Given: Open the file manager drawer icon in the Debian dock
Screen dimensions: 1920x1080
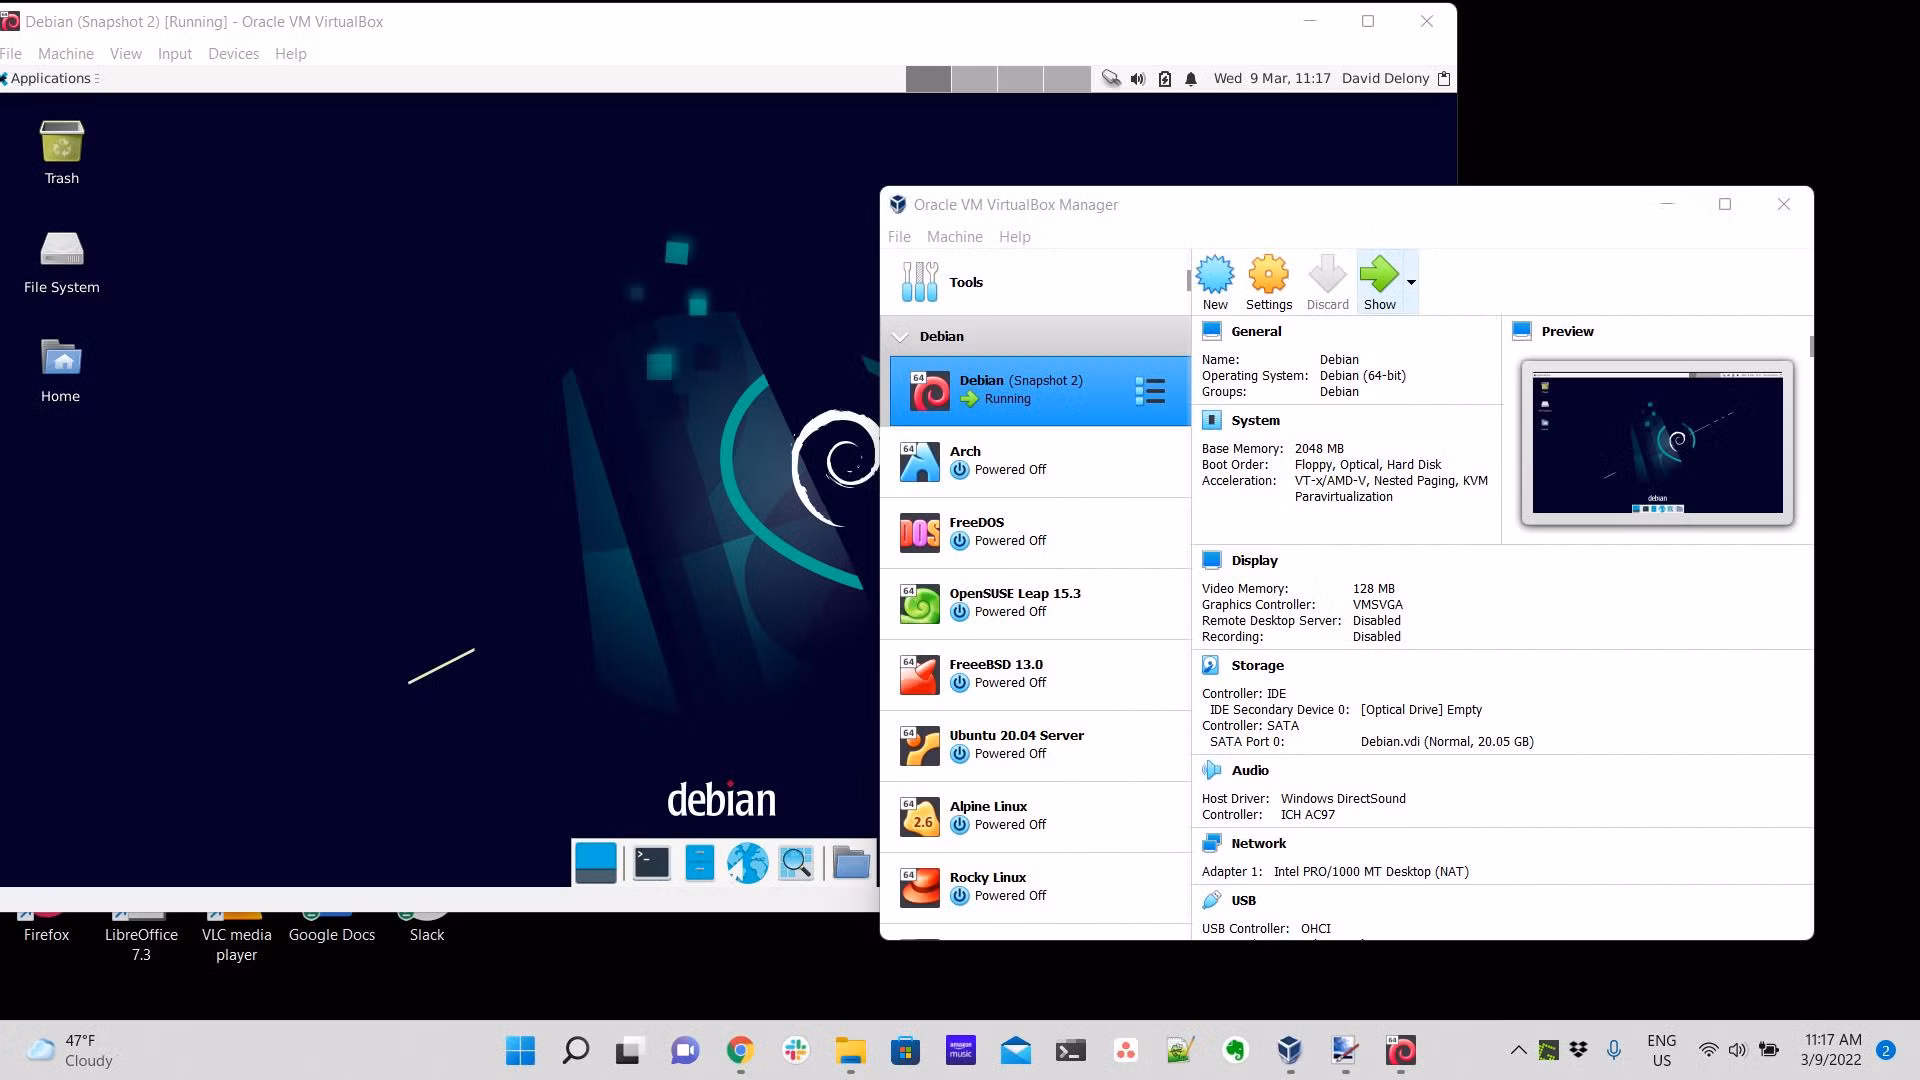Looking at the screenshot, I should click(700, 863).
